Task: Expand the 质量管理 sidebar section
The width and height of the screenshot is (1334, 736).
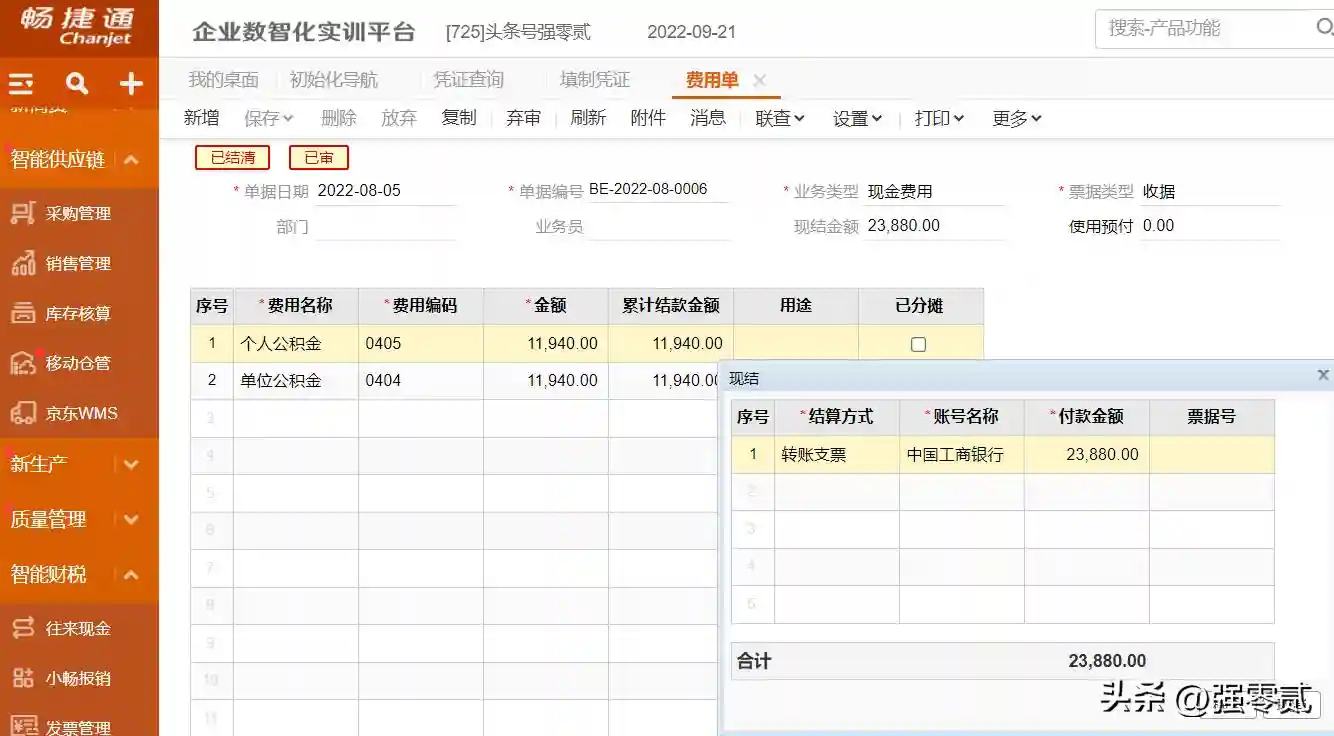Action: pyautogui.click(x=130, y=519)
